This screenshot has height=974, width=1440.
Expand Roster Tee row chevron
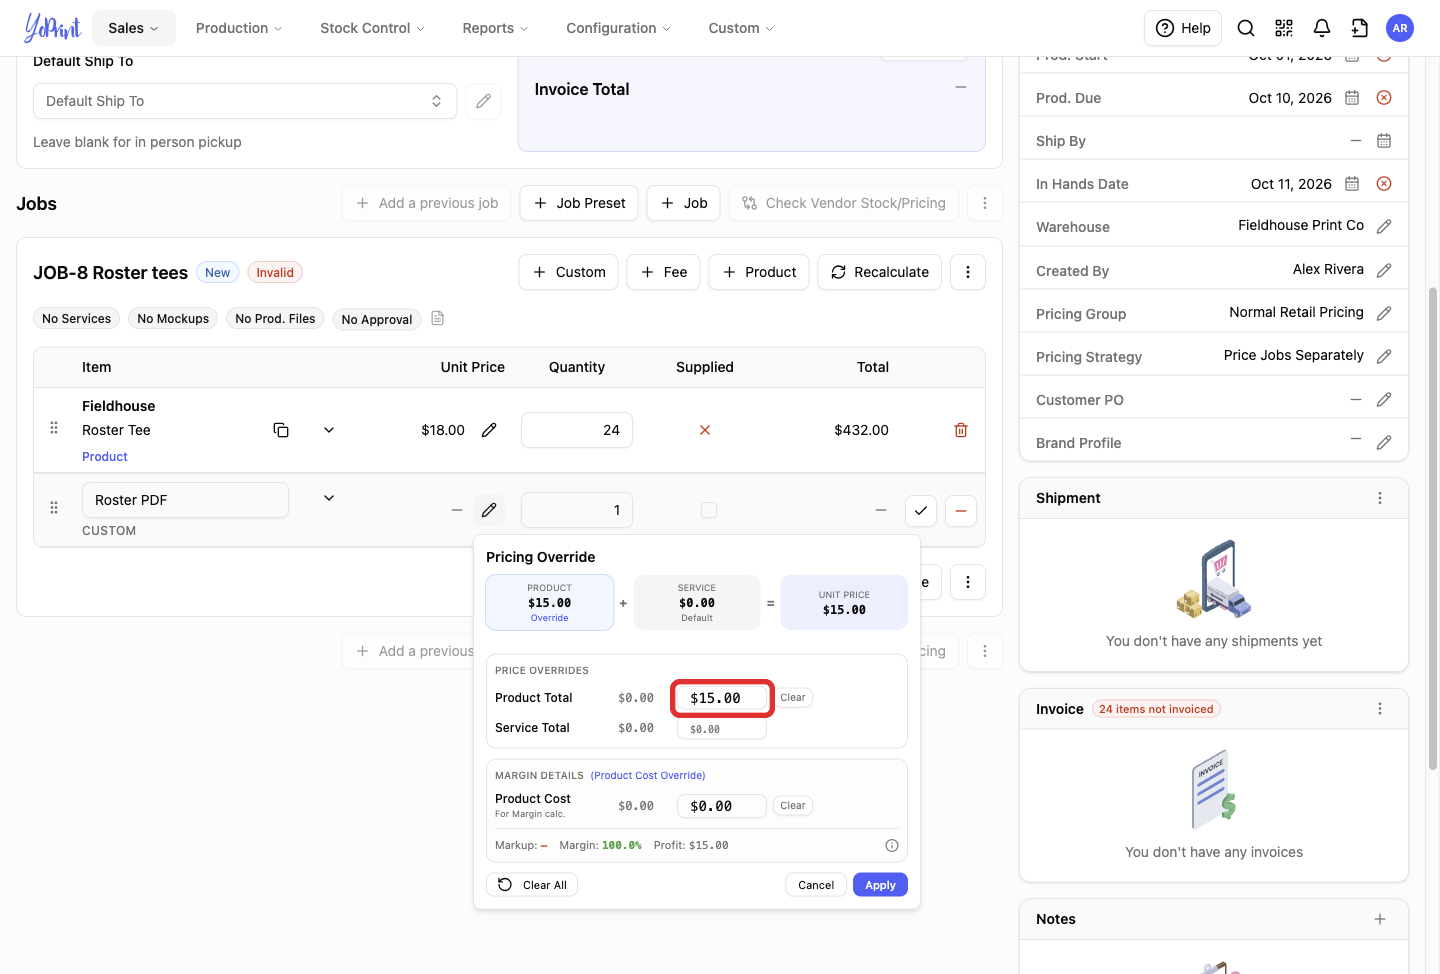tap(329, 430)
